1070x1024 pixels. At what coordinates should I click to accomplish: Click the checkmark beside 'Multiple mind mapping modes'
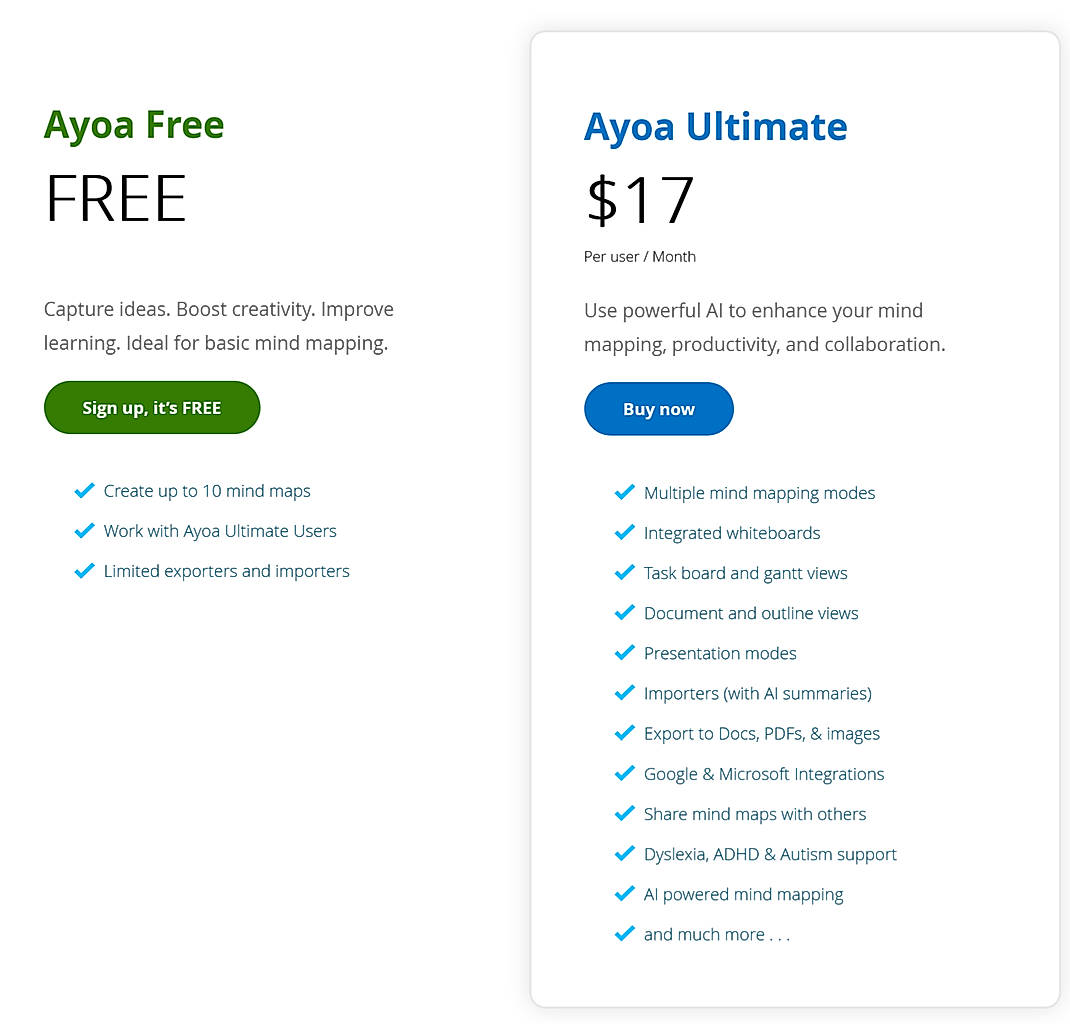625,493
